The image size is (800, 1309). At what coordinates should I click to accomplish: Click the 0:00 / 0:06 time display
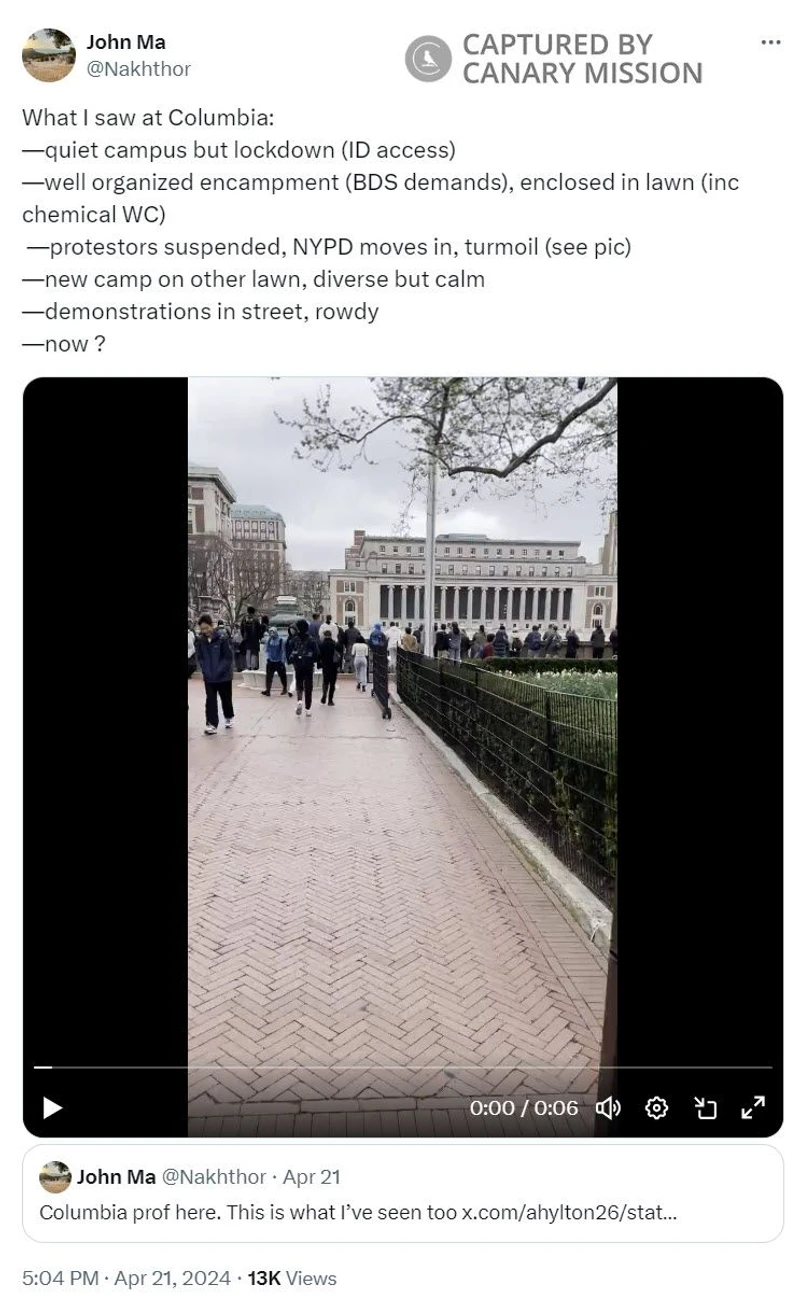click(524, 1107)
